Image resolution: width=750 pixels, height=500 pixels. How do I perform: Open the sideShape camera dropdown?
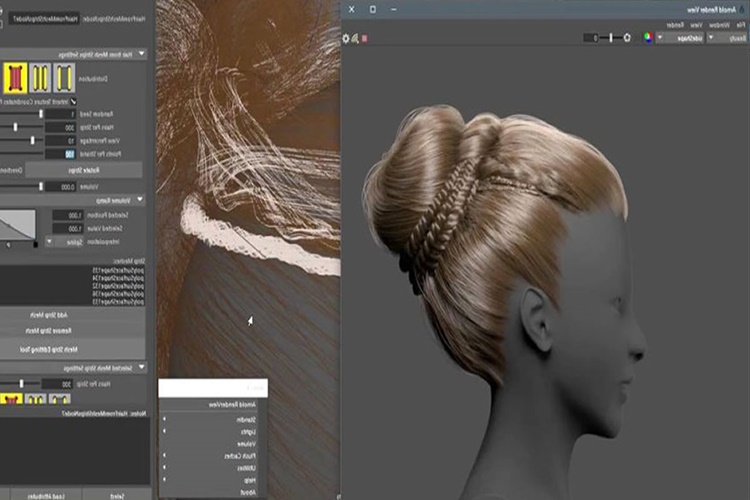pos(680,38)
